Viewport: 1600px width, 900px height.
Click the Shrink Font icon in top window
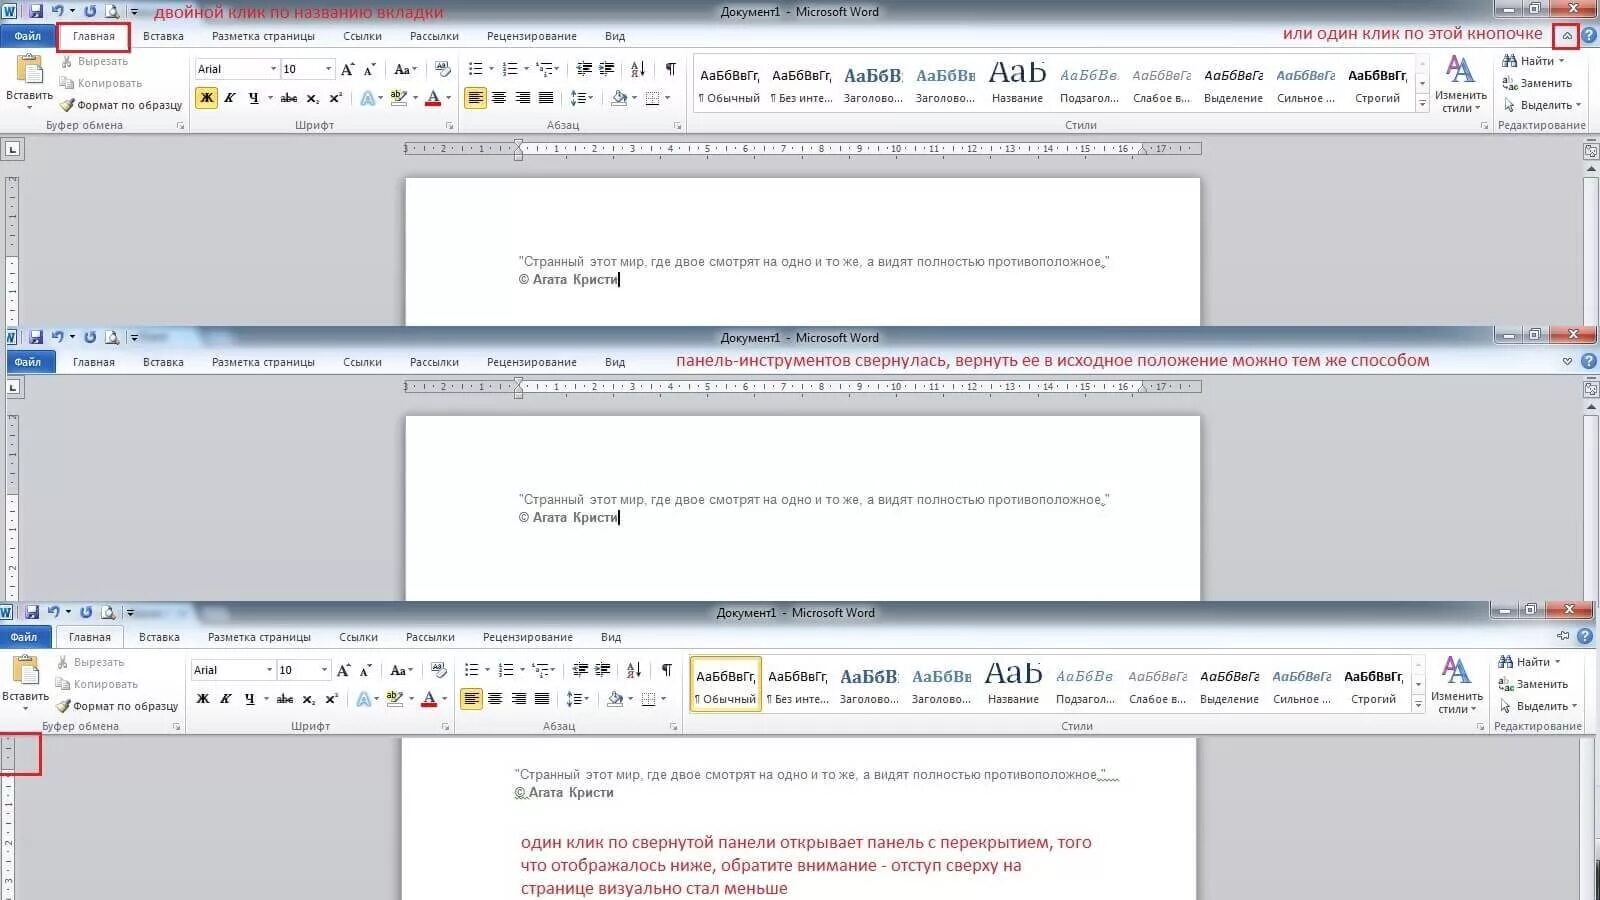(x=370, y=69)
